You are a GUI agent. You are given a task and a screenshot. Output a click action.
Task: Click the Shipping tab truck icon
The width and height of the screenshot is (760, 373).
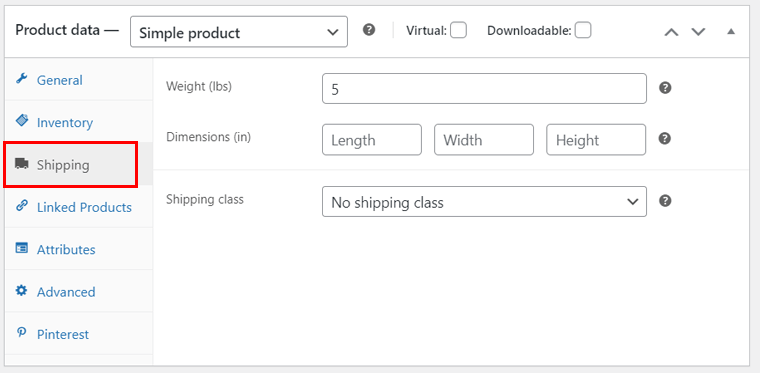21,164
